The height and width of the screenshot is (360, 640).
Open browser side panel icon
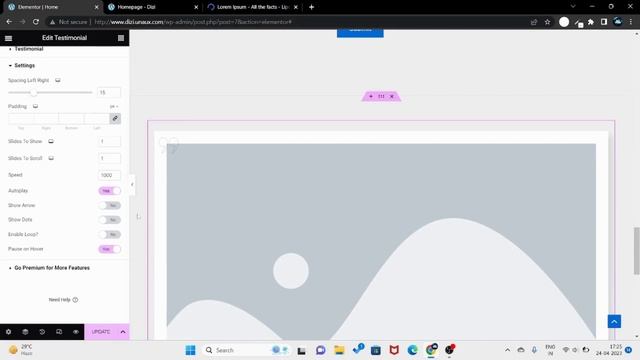(x=604, y=22)
